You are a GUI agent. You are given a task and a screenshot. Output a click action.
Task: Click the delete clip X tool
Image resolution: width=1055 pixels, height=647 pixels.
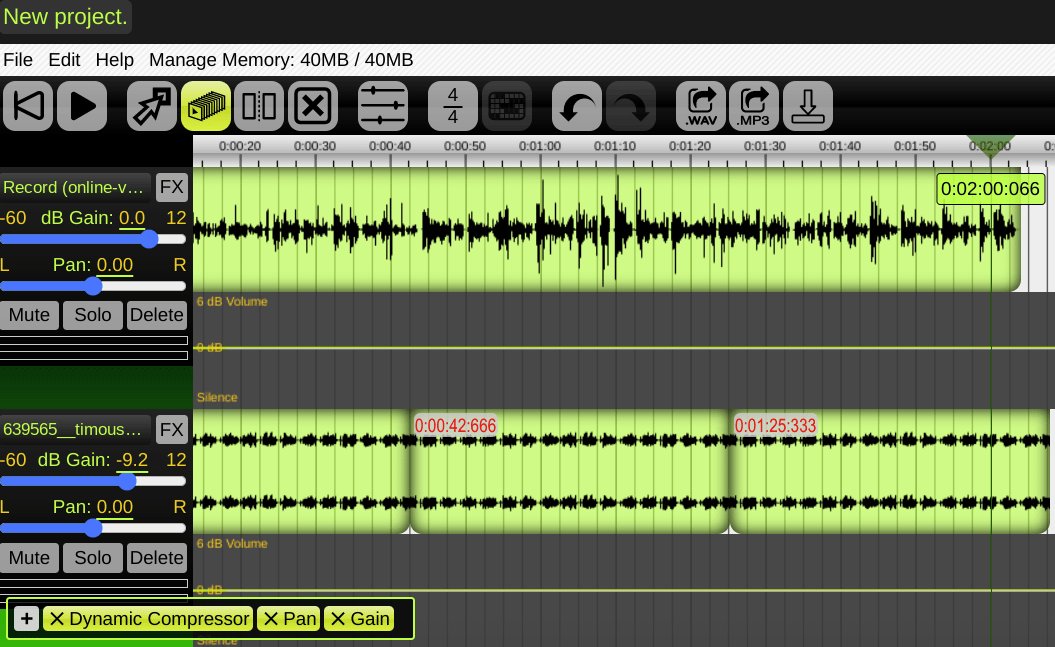313,106
